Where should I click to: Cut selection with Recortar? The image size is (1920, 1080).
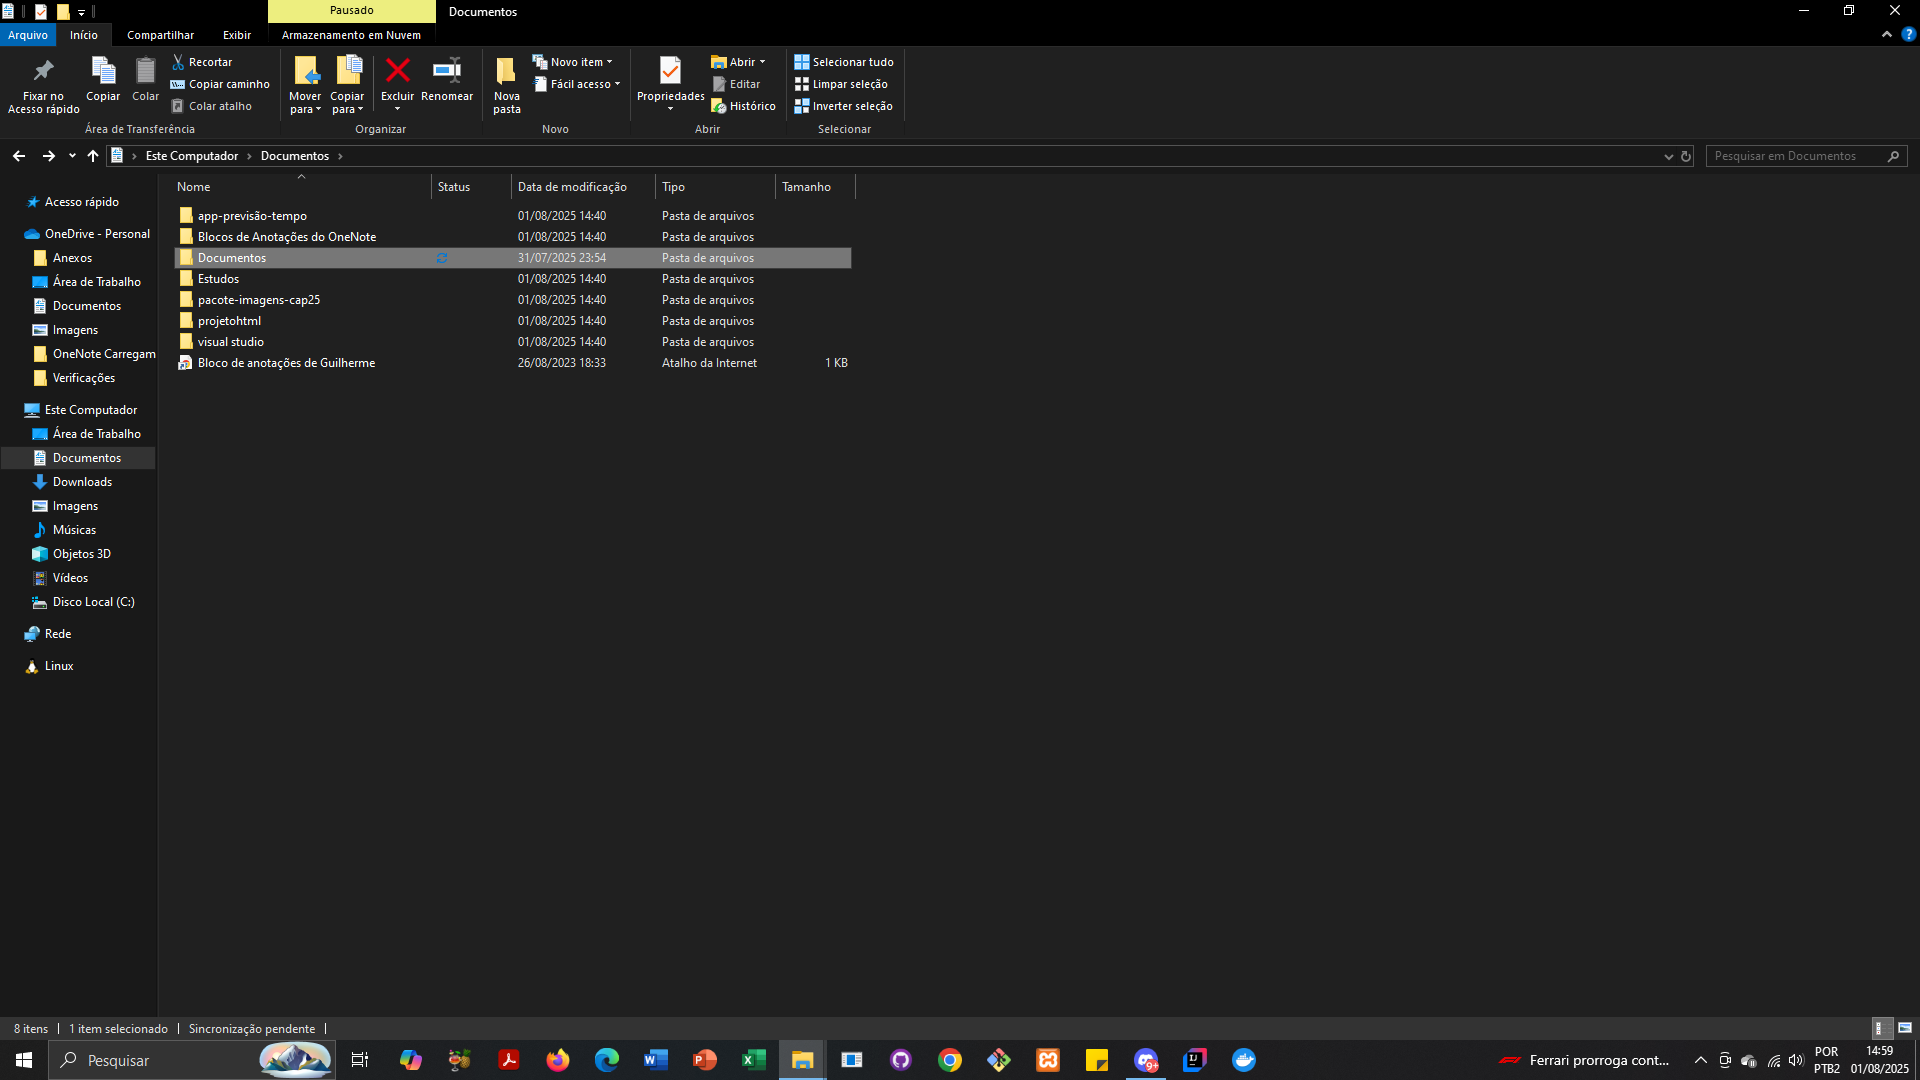[202, 62]
